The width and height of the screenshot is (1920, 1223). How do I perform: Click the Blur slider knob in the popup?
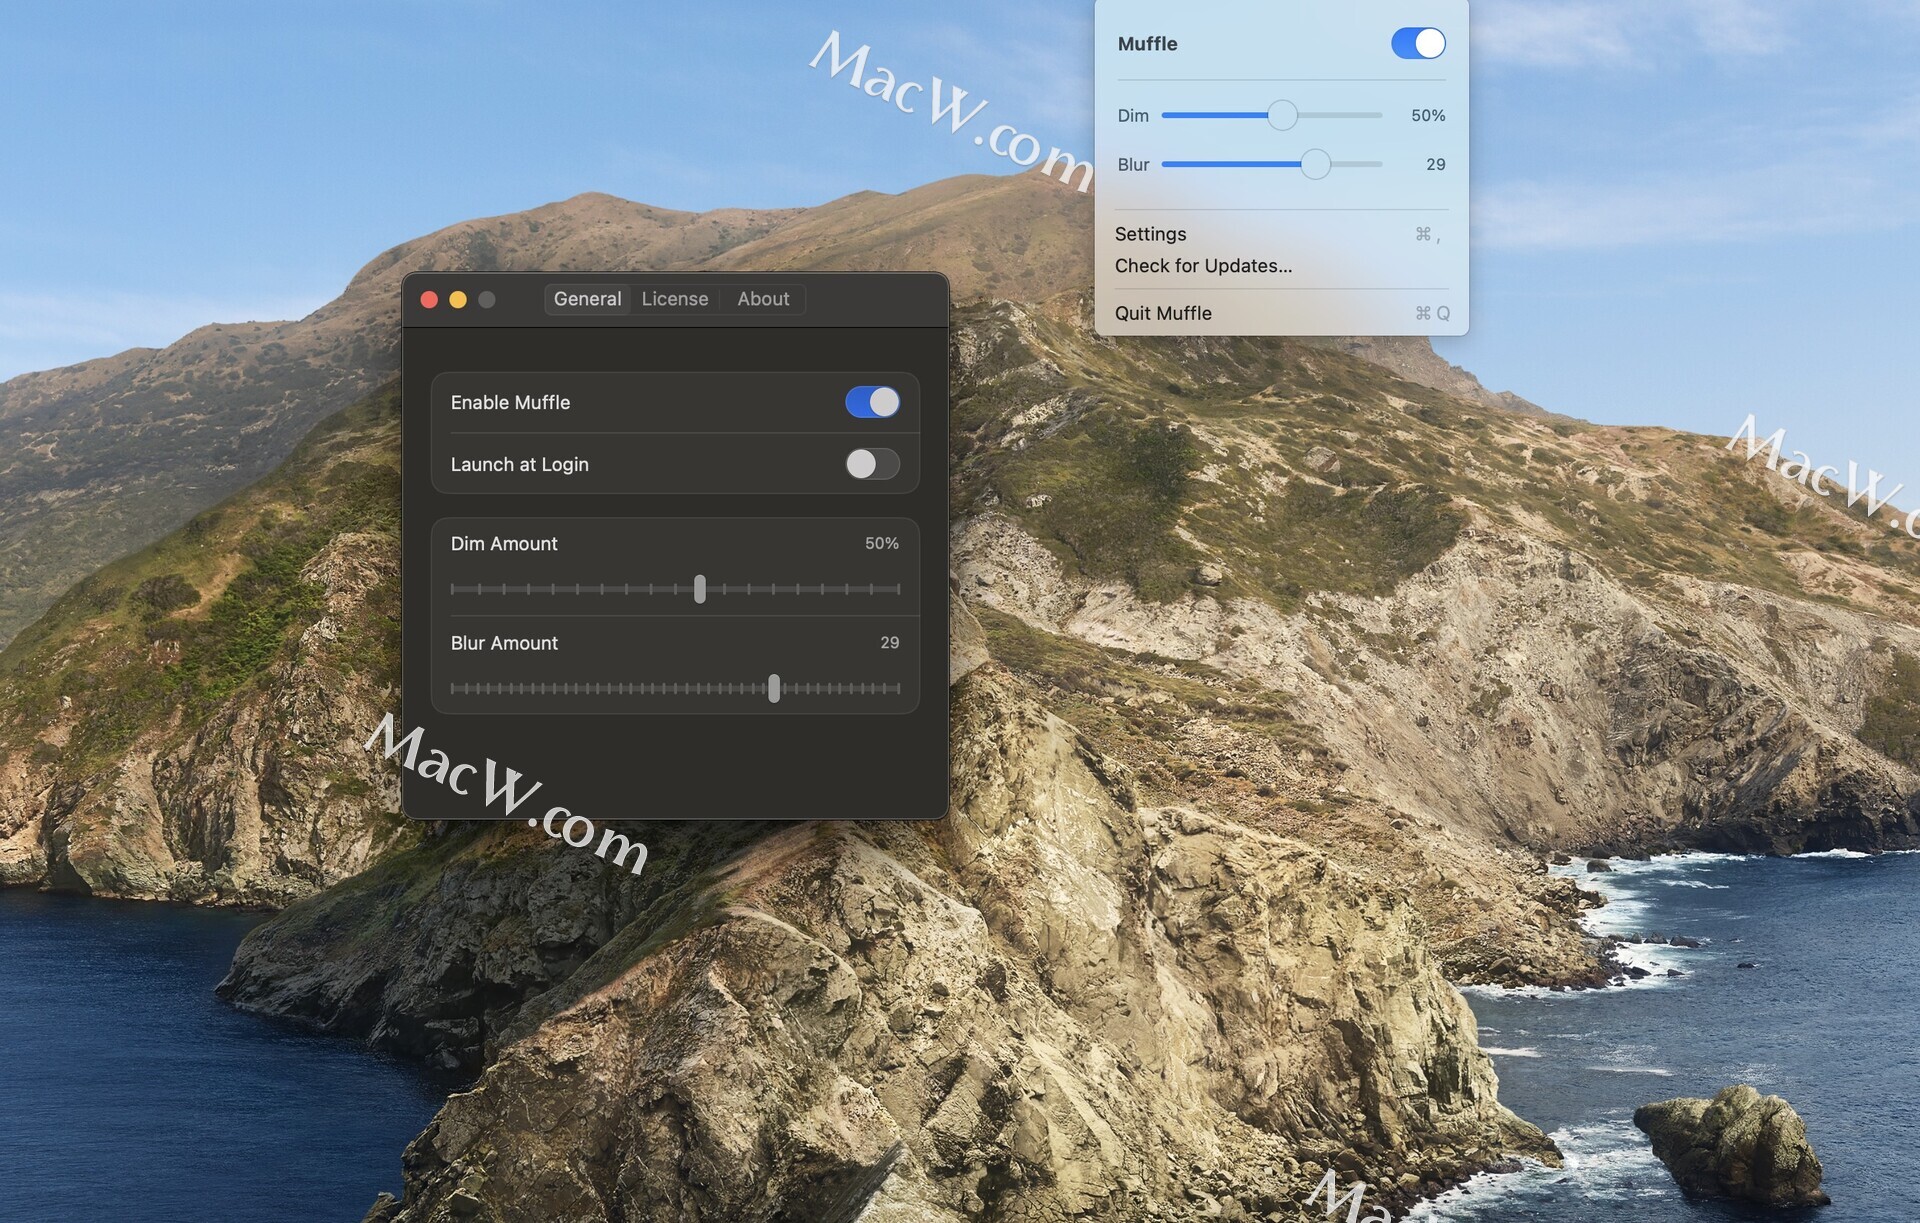[1315, 164]
